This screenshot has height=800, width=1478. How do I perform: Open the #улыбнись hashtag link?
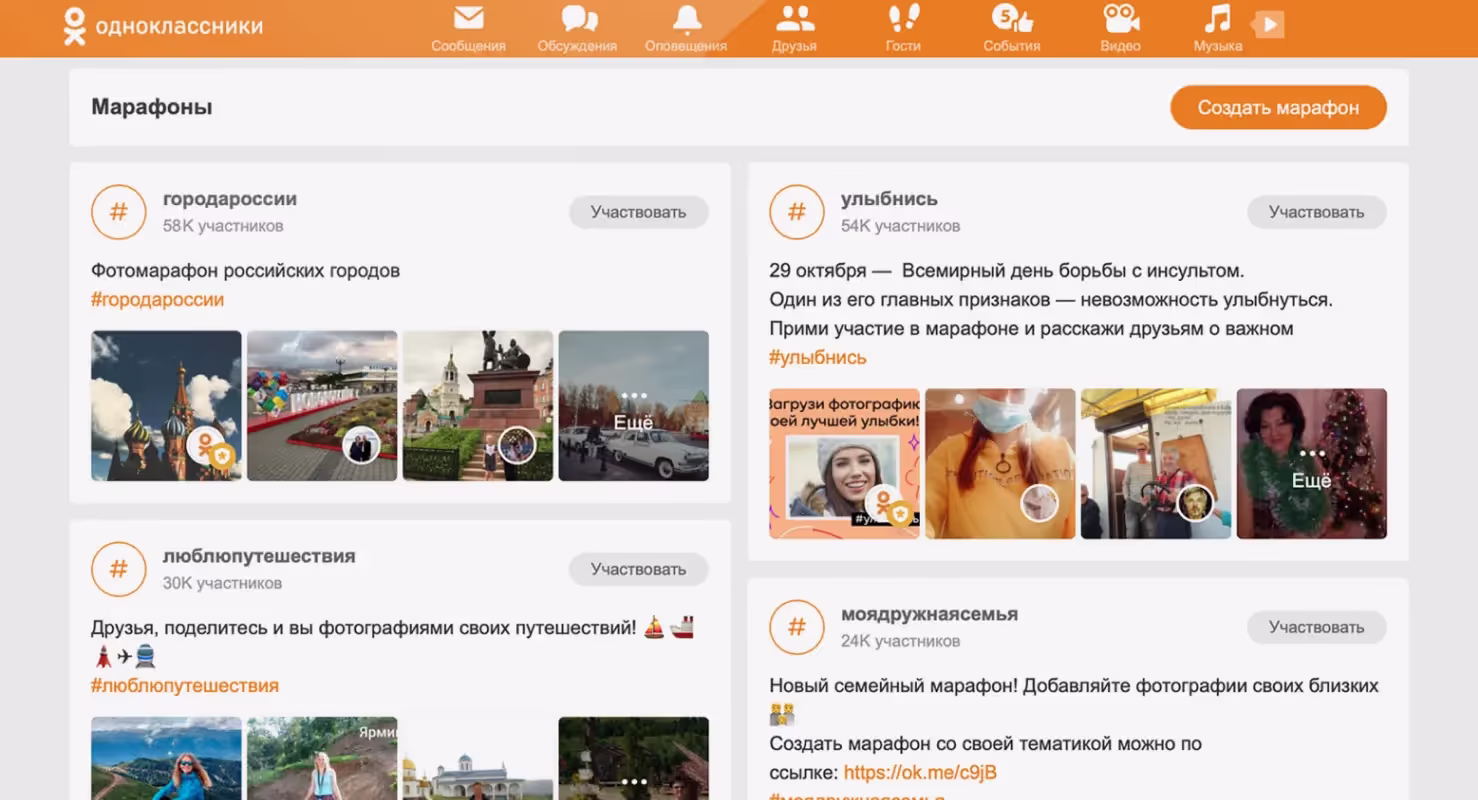[x=817, y=357]
